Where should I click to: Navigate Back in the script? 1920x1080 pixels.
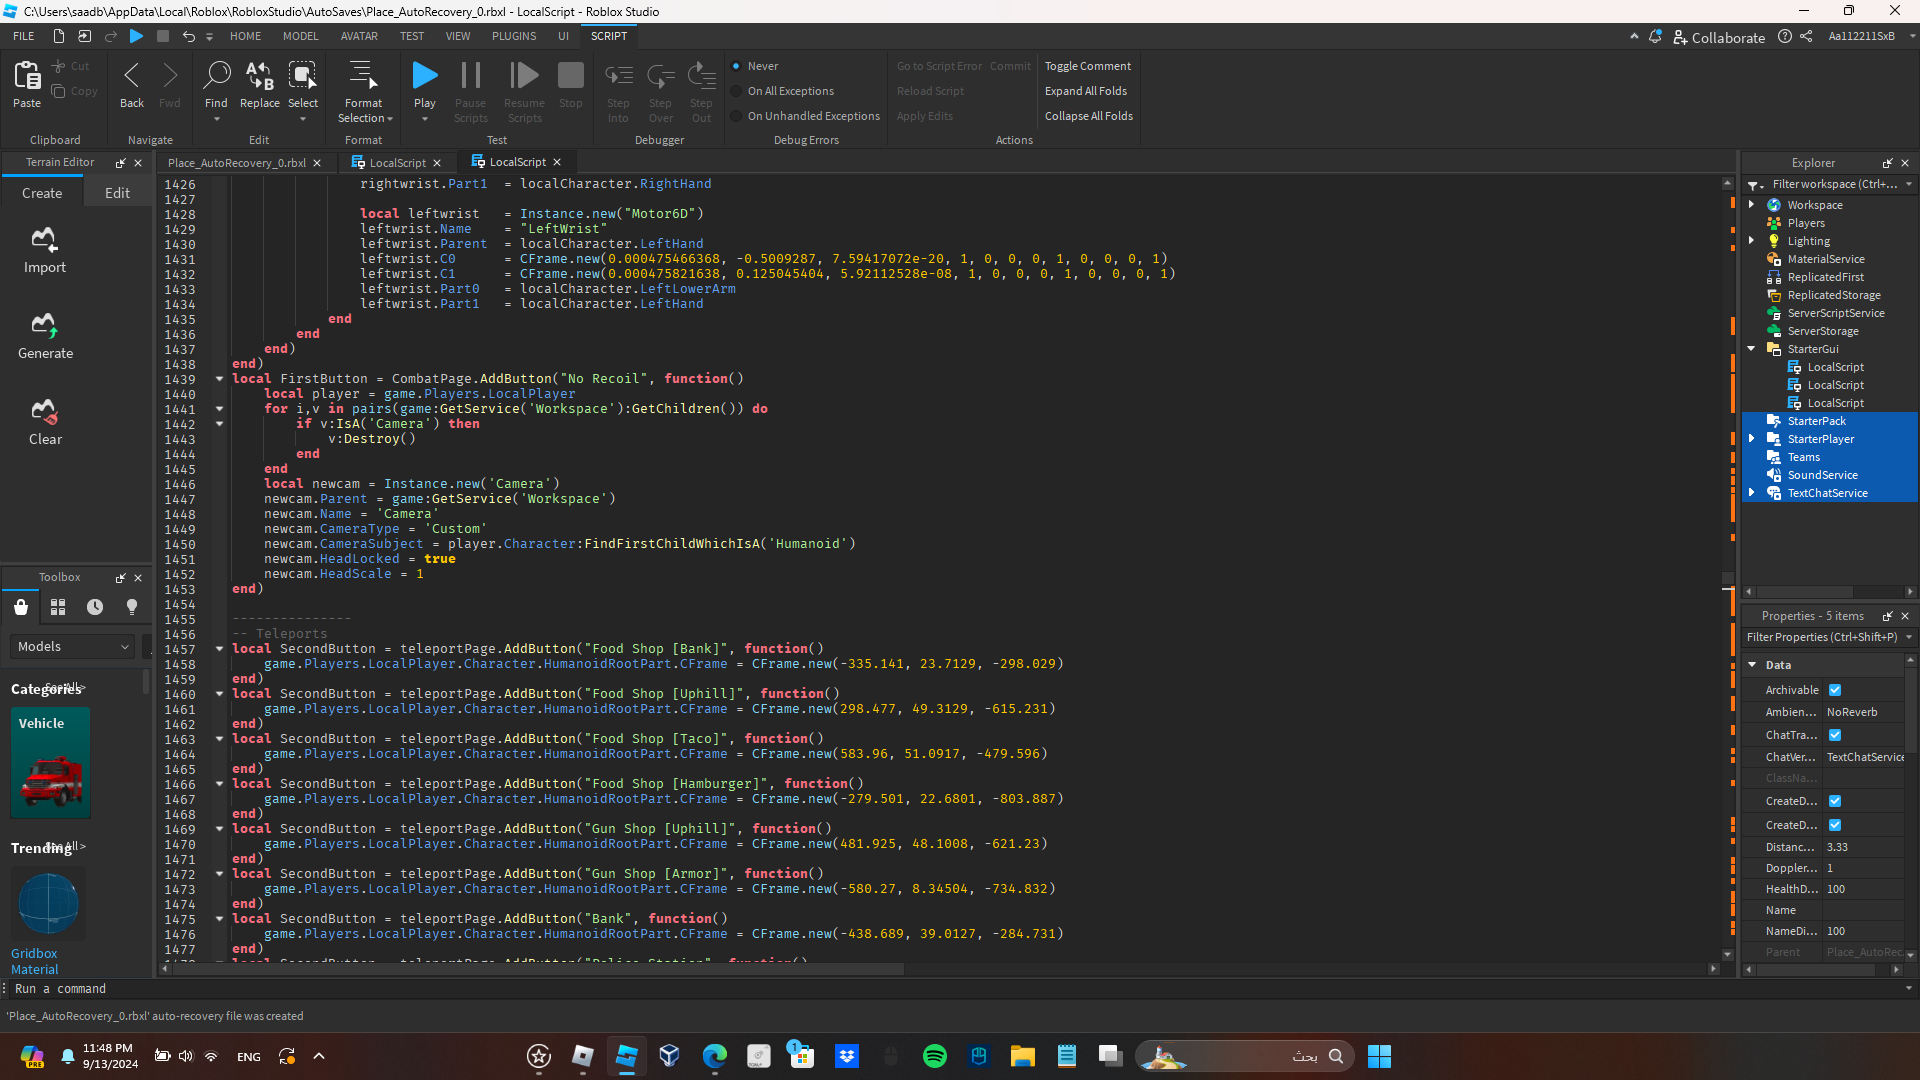(132, 76)
